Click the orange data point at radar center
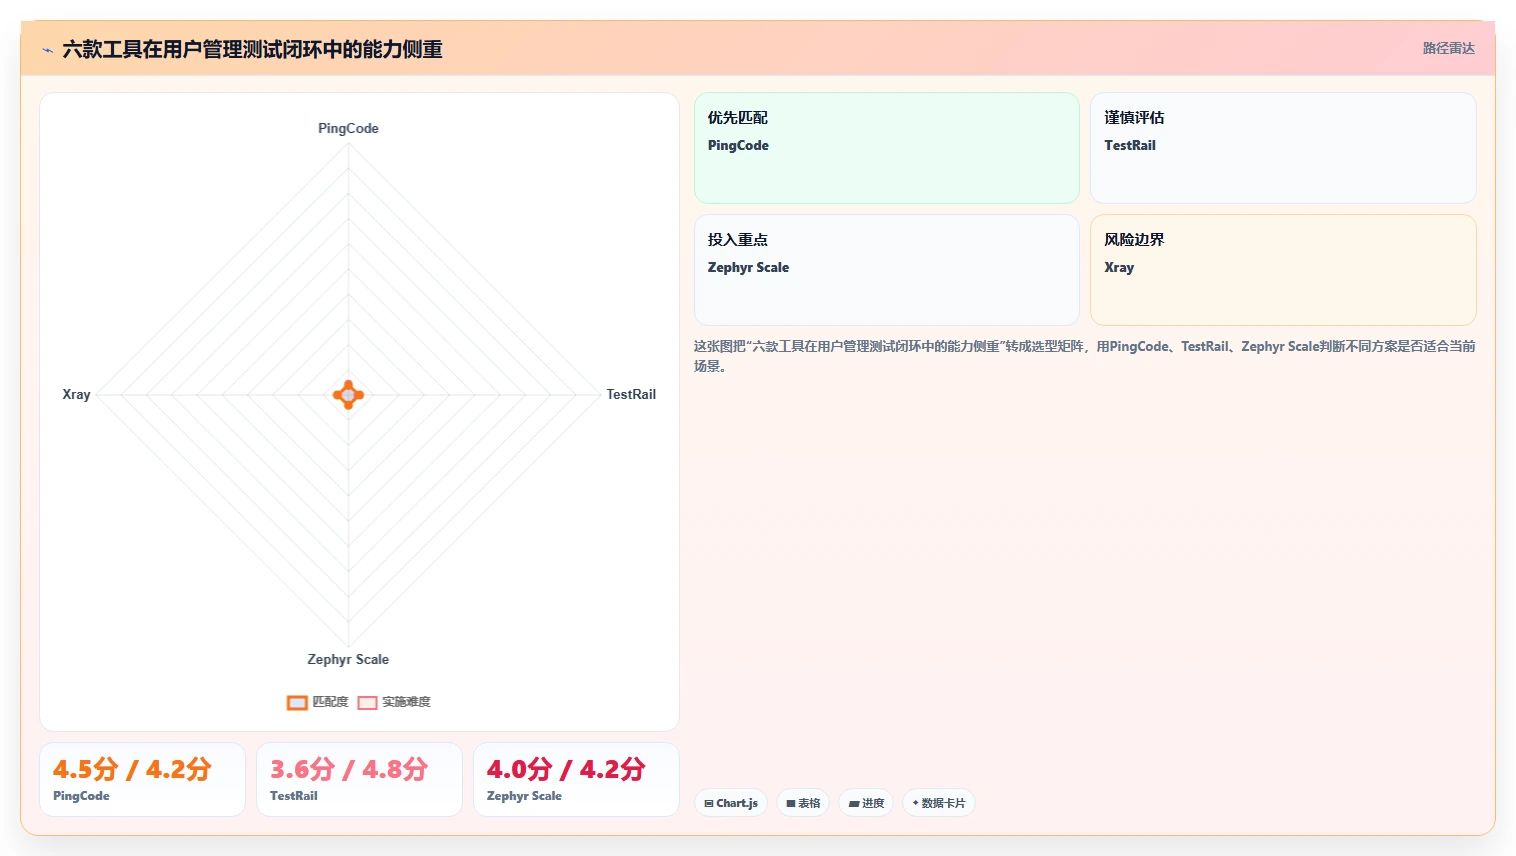The width and height of the screenshot is (1516, 856). (348, 395)
